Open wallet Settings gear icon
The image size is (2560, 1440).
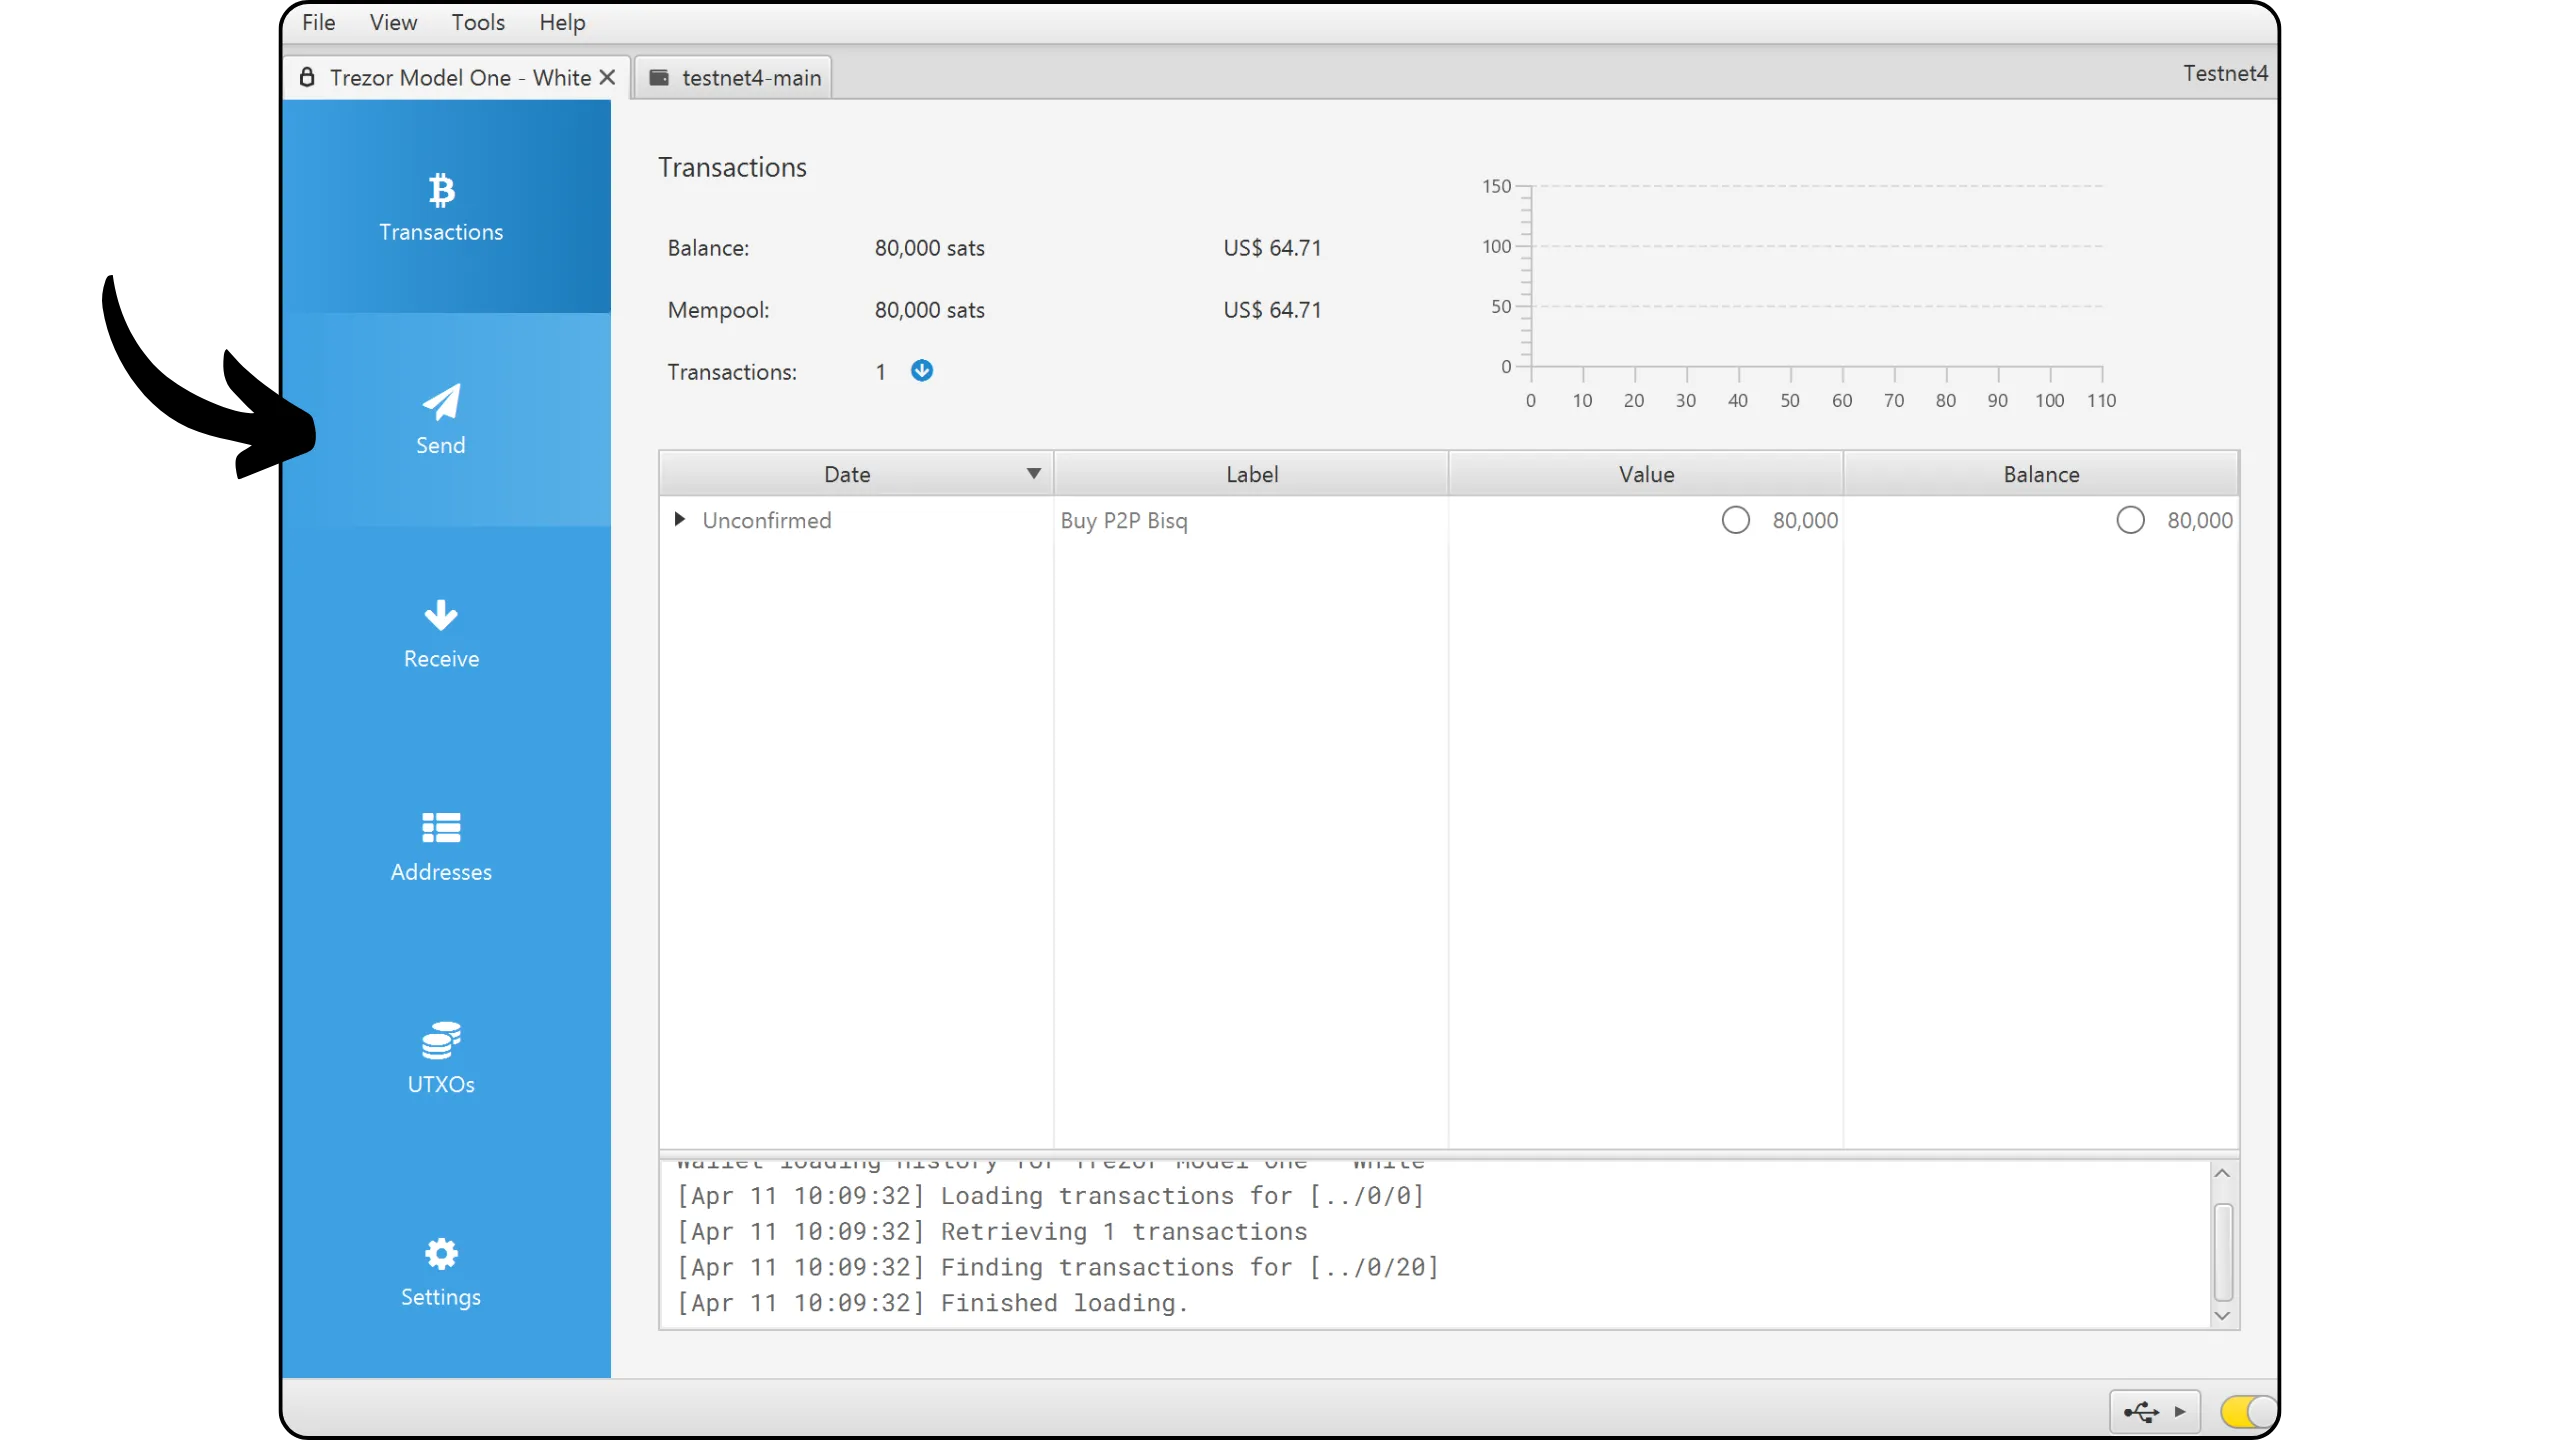click(441, 1254)
